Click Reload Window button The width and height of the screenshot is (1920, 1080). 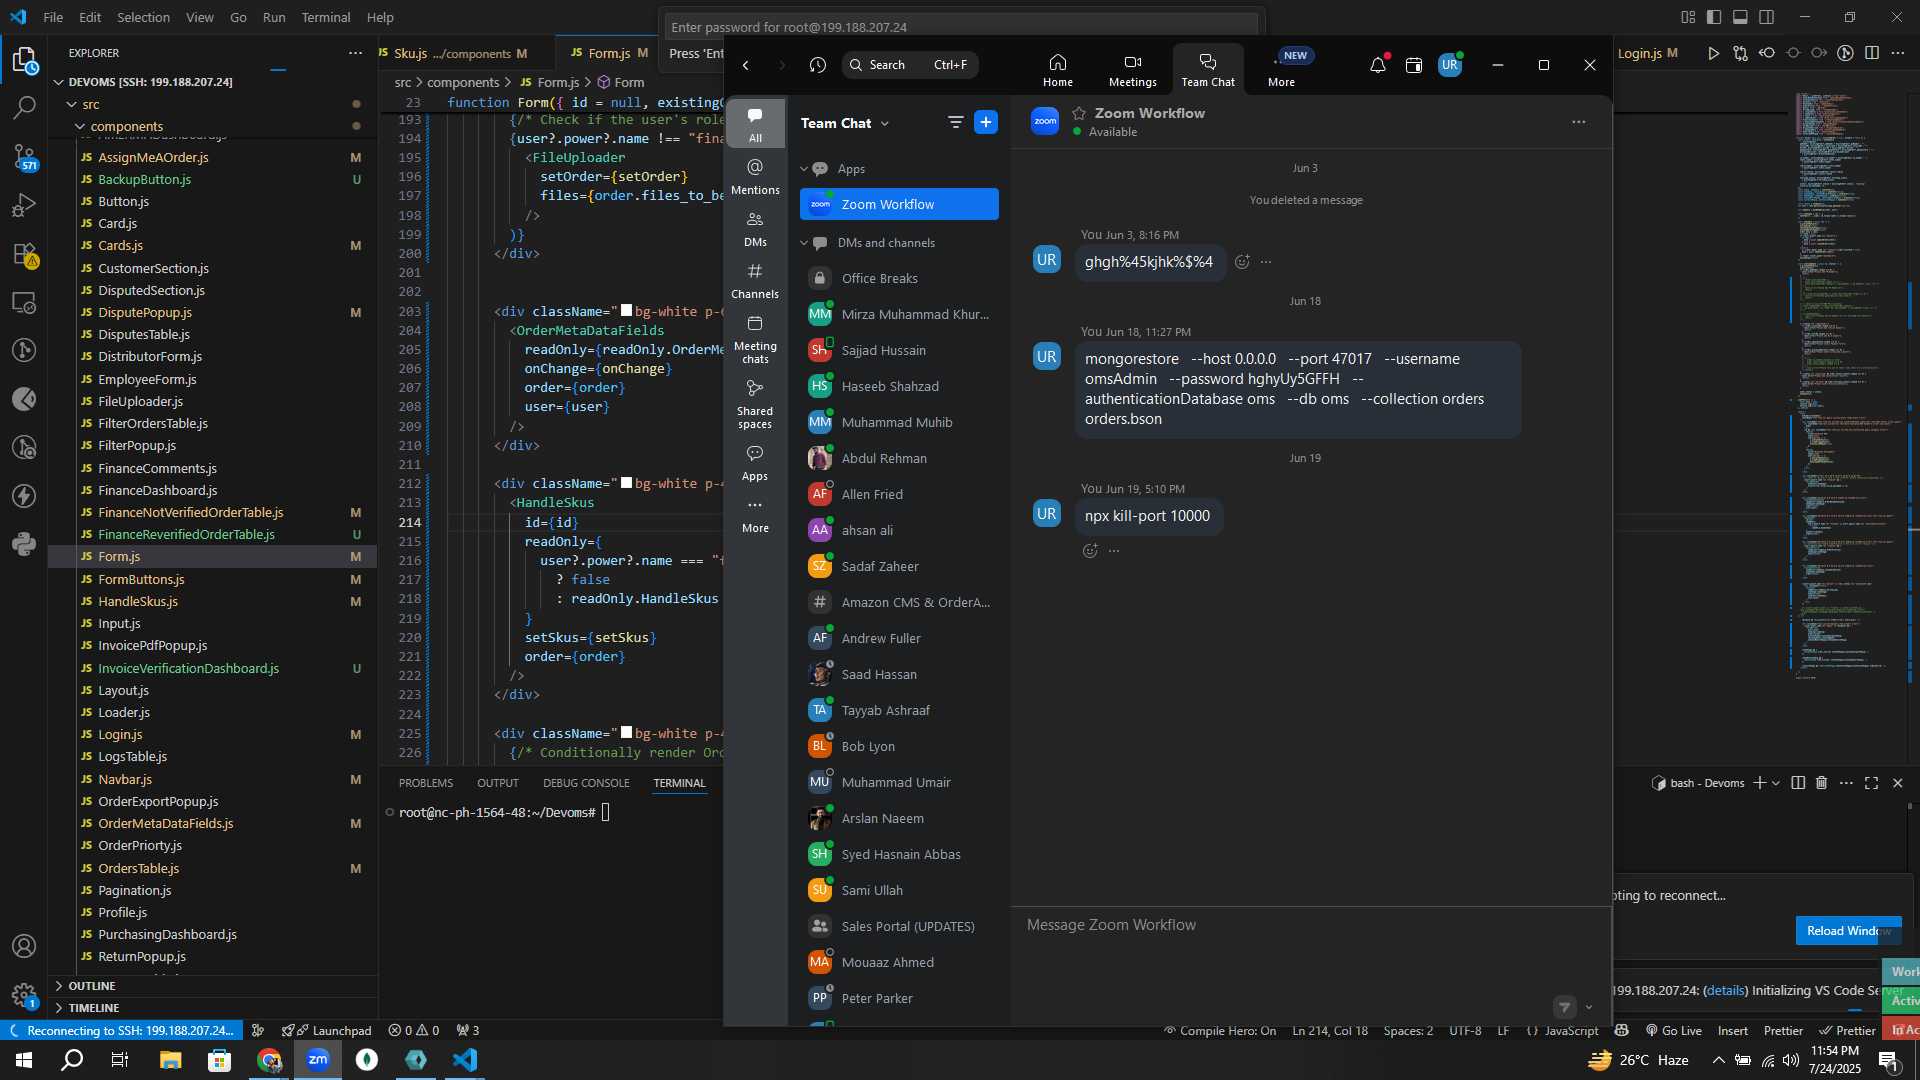point(1848,931)
